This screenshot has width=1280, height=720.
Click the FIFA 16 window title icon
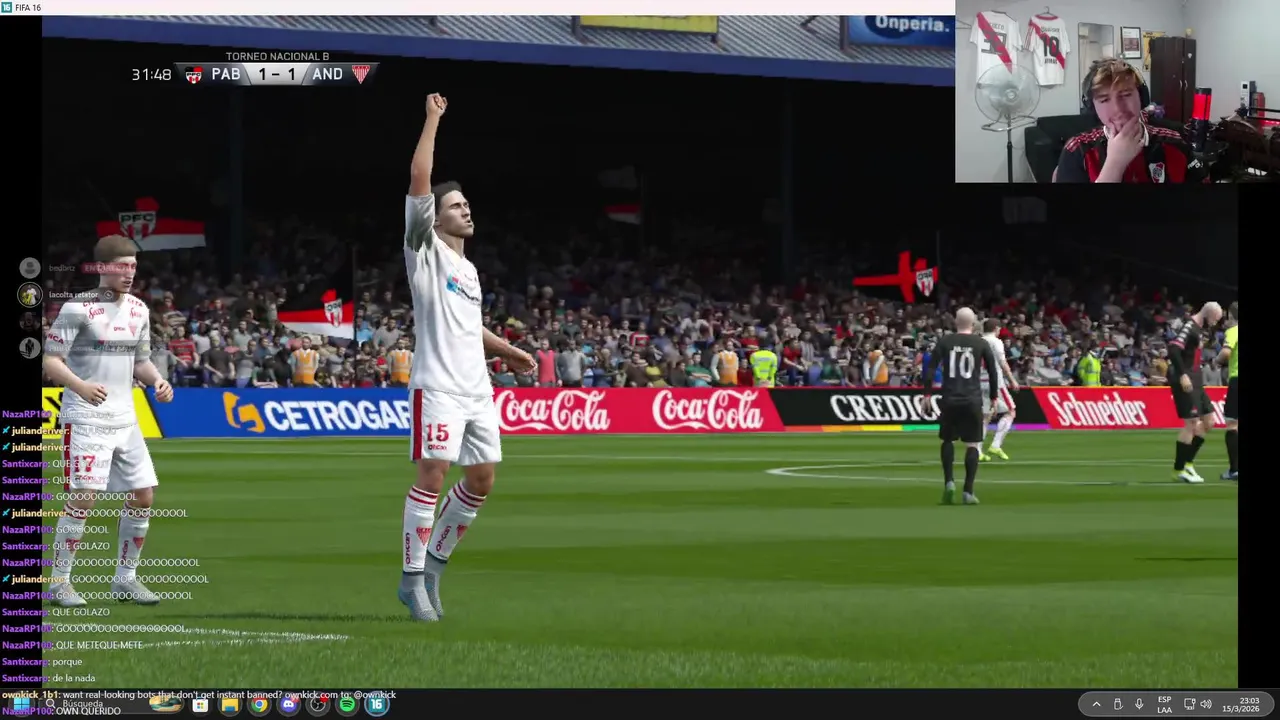pyautogui.click(x=7, y=7)
